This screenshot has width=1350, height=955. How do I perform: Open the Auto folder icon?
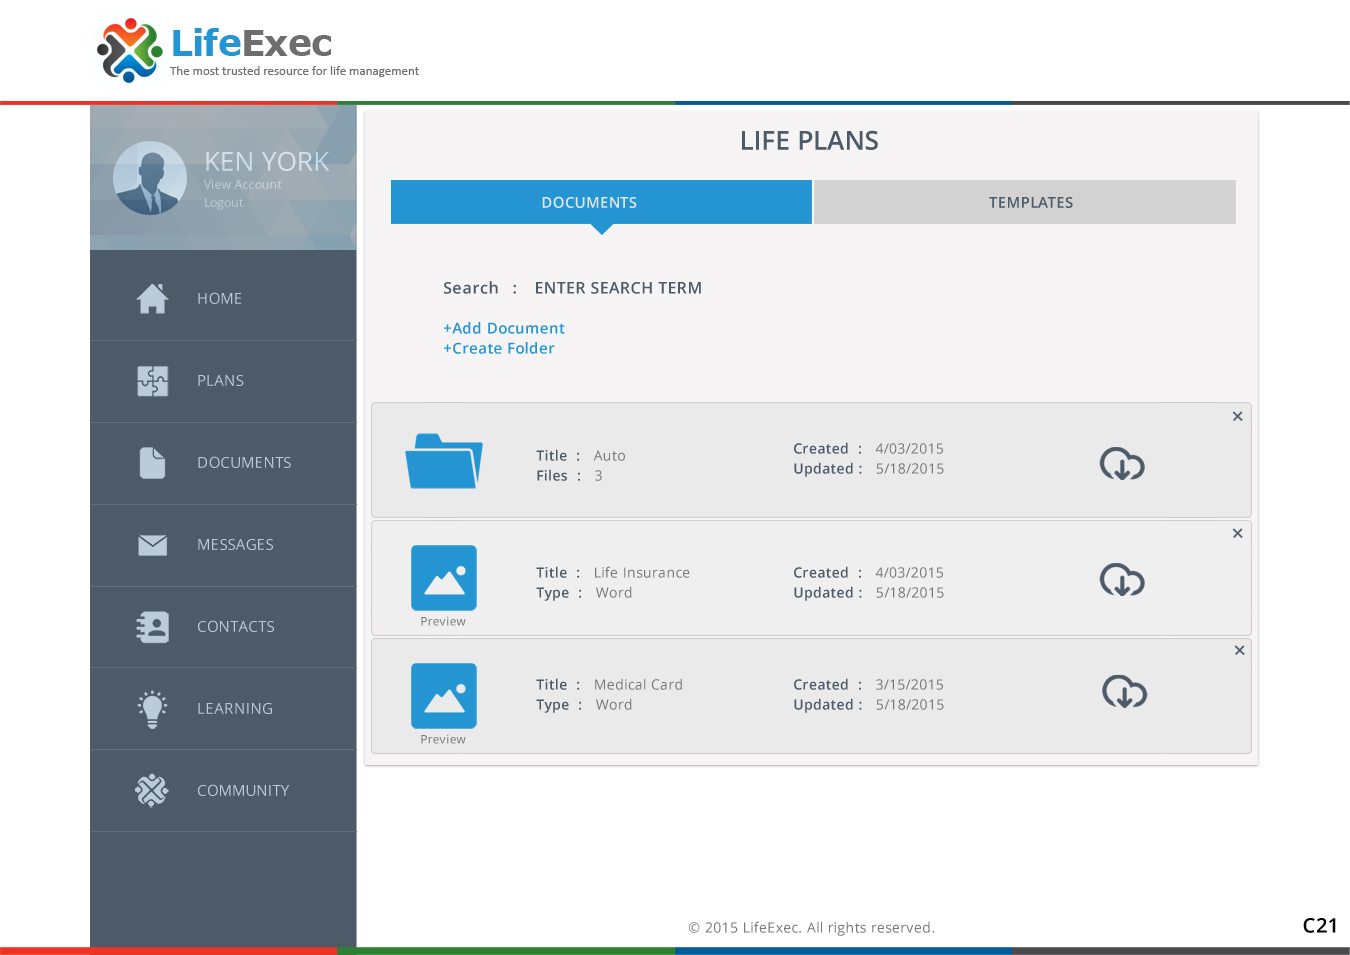tap(443, 461)
